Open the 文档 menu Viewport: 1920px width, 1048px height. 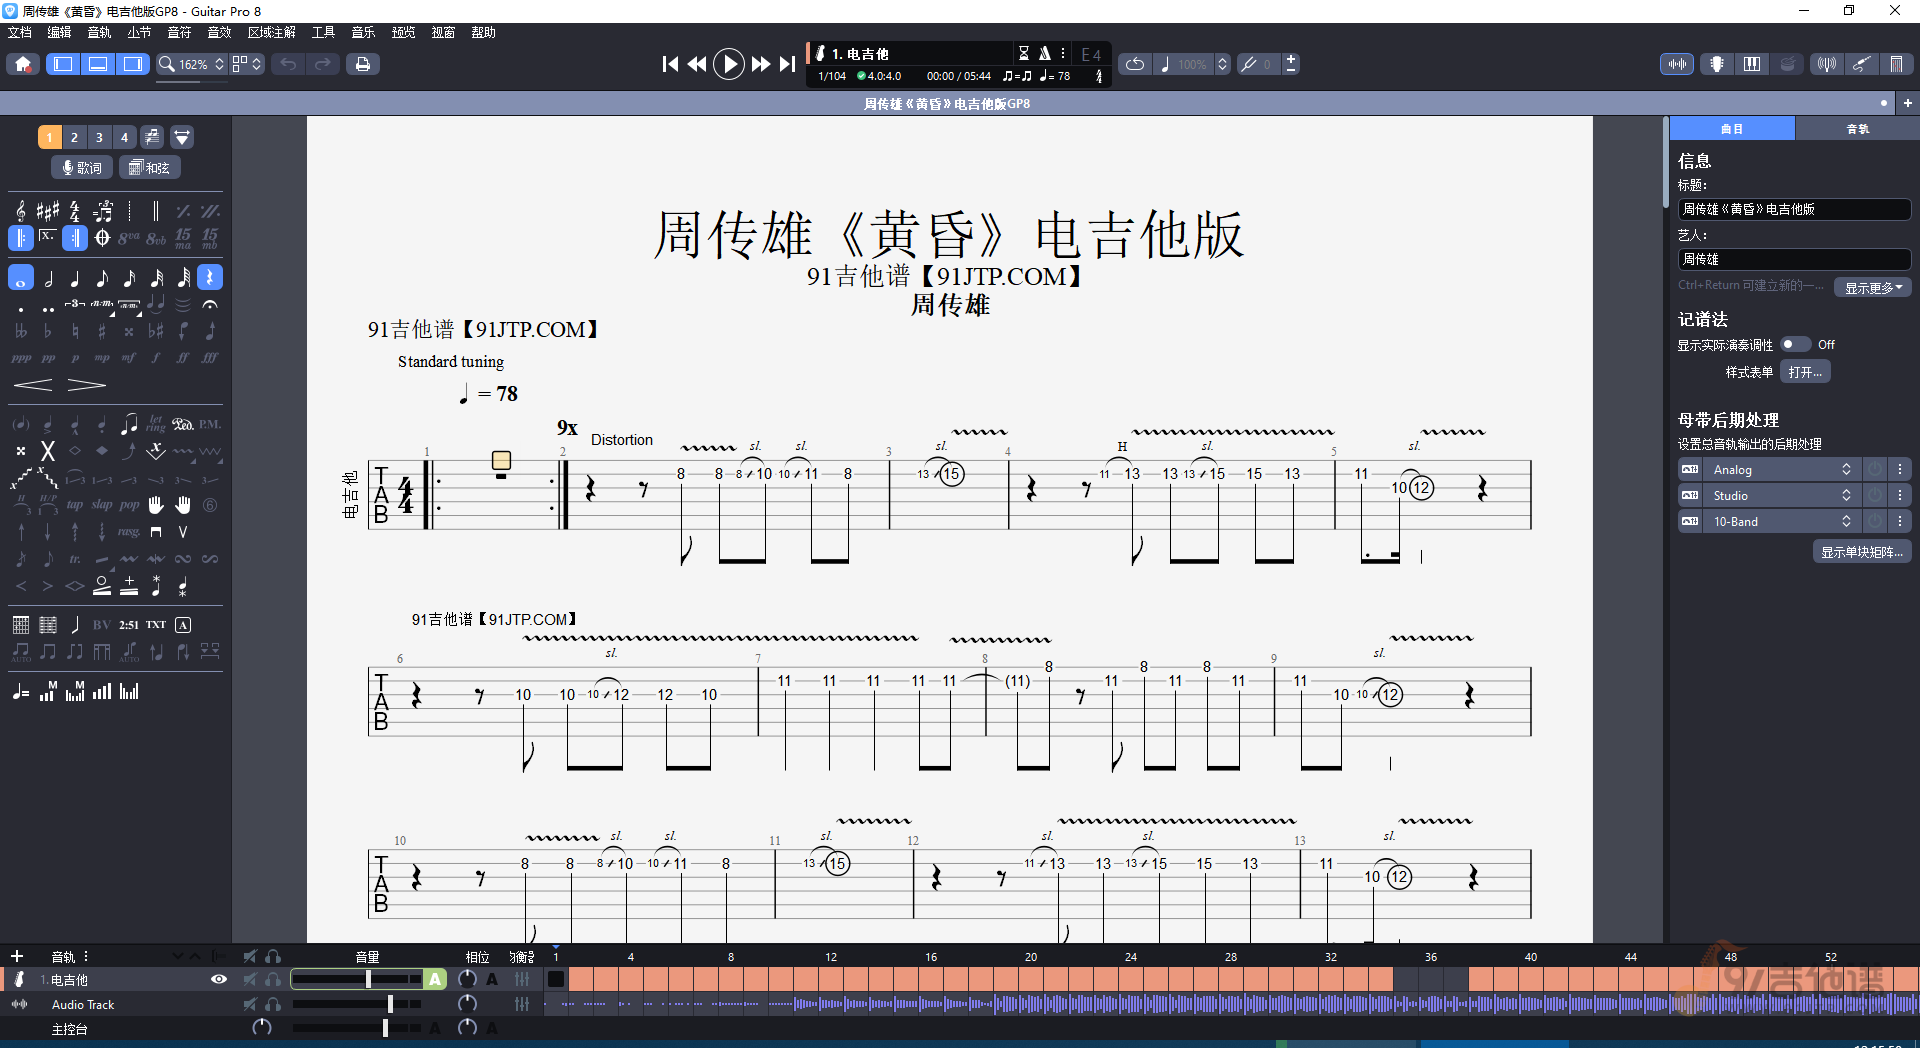point(20,33)
